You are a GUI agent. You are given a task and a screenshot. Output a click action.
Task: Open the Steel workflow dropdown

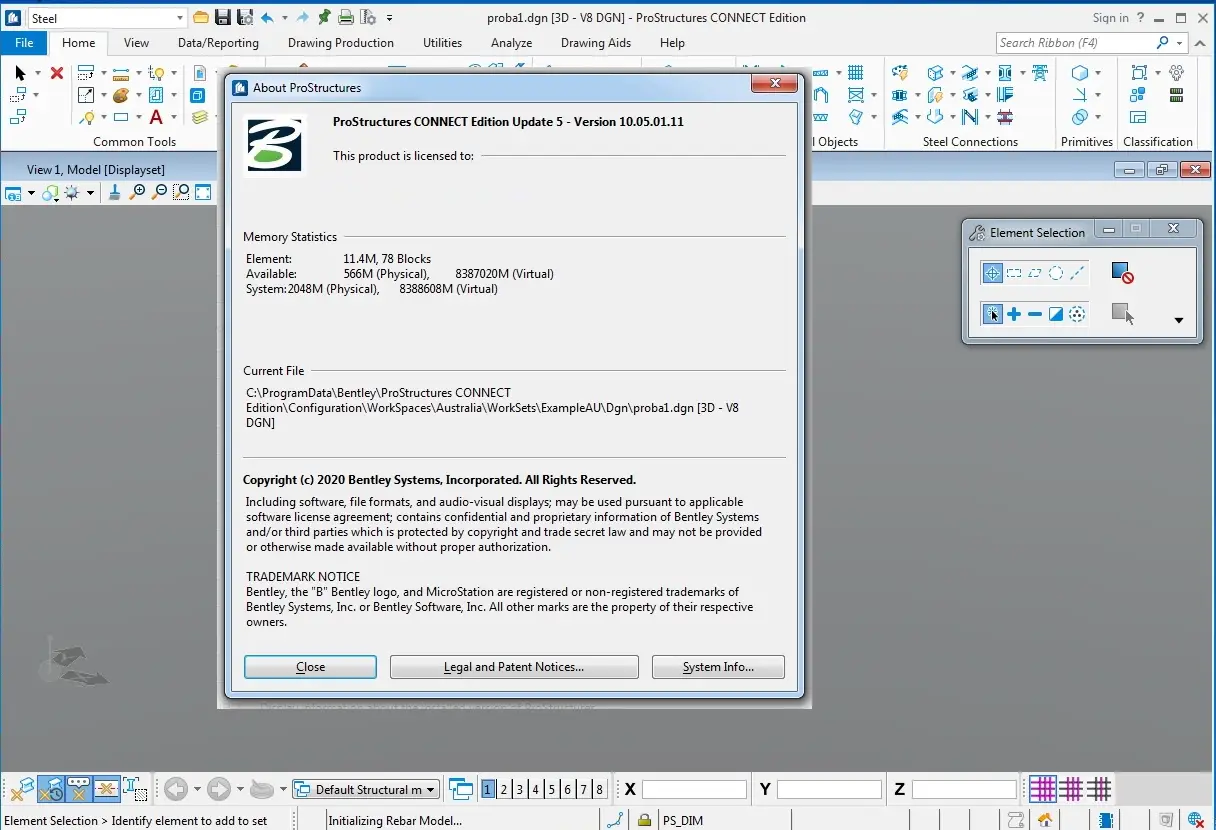[x=180, y=18]
